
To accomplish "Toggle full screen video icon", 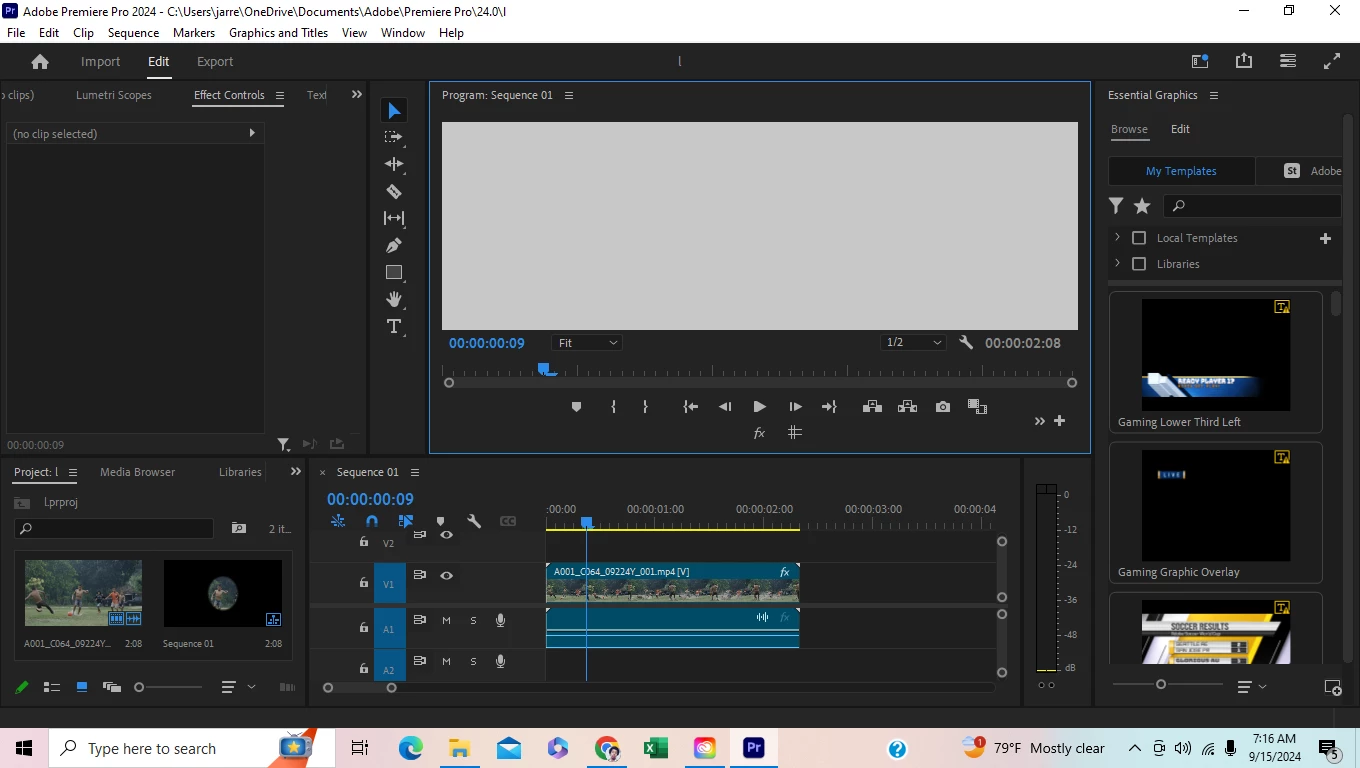I will [1332, 61].
